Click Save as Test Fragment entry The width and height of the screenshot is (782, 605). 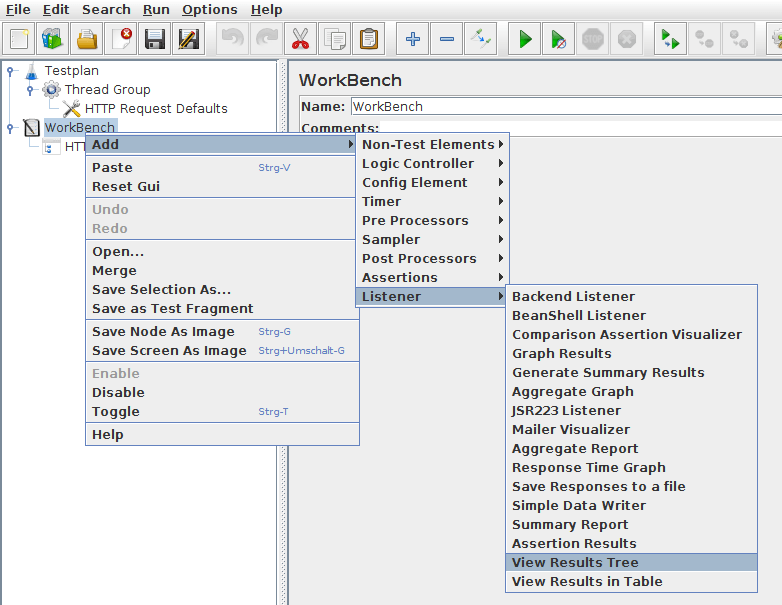(172, 309)
